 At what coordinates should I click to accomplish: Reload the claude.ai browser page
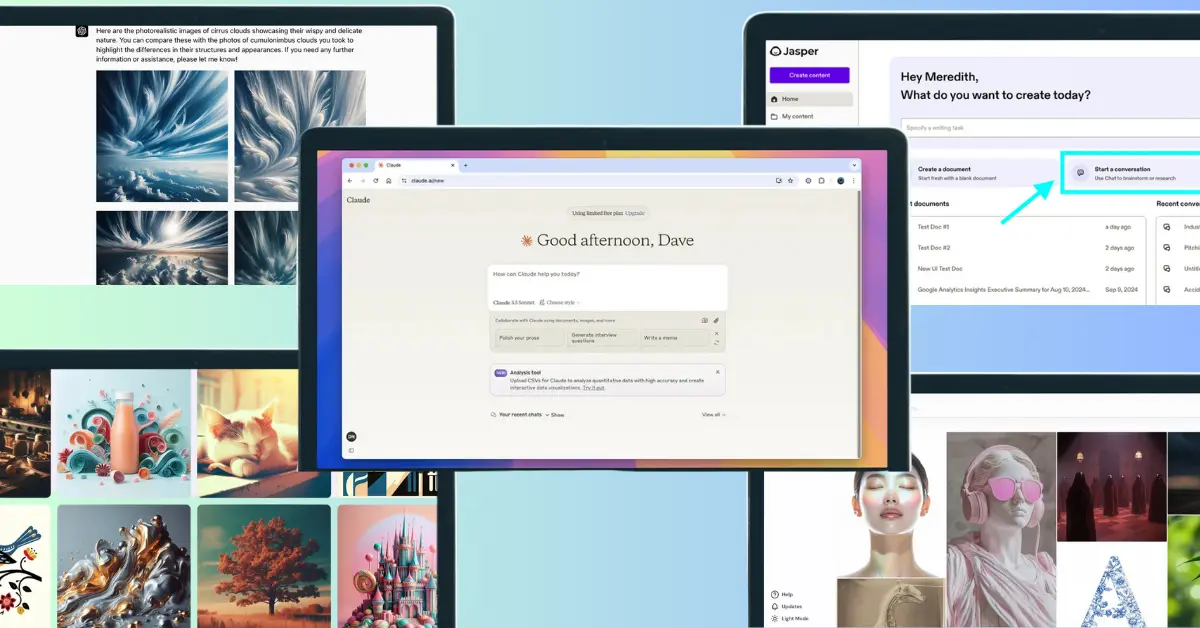(376, 181)
